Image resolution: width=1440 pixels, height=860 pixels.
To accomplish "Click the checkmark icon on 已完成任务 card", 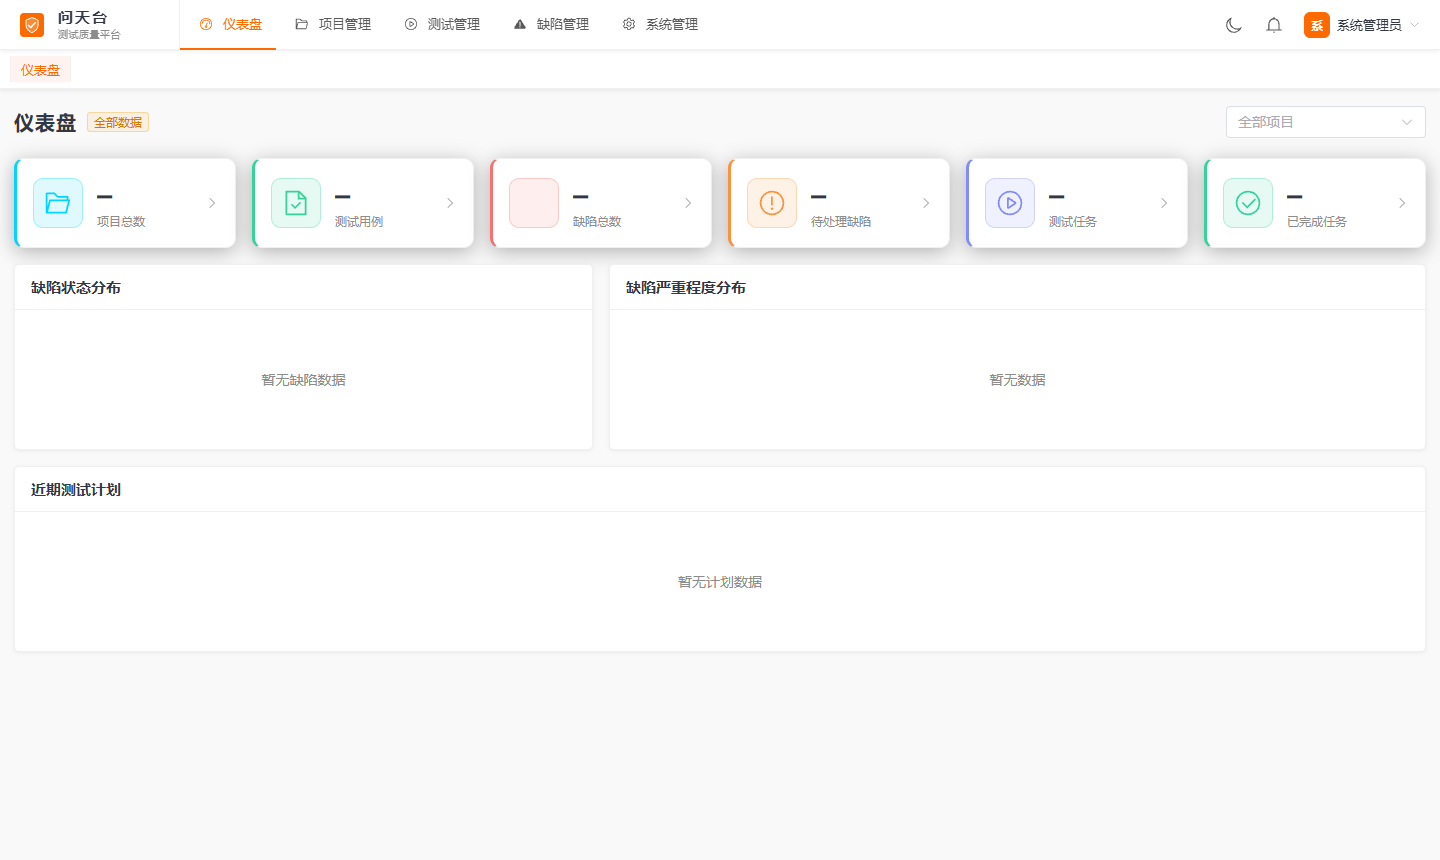I will [x=1248, y=203].
